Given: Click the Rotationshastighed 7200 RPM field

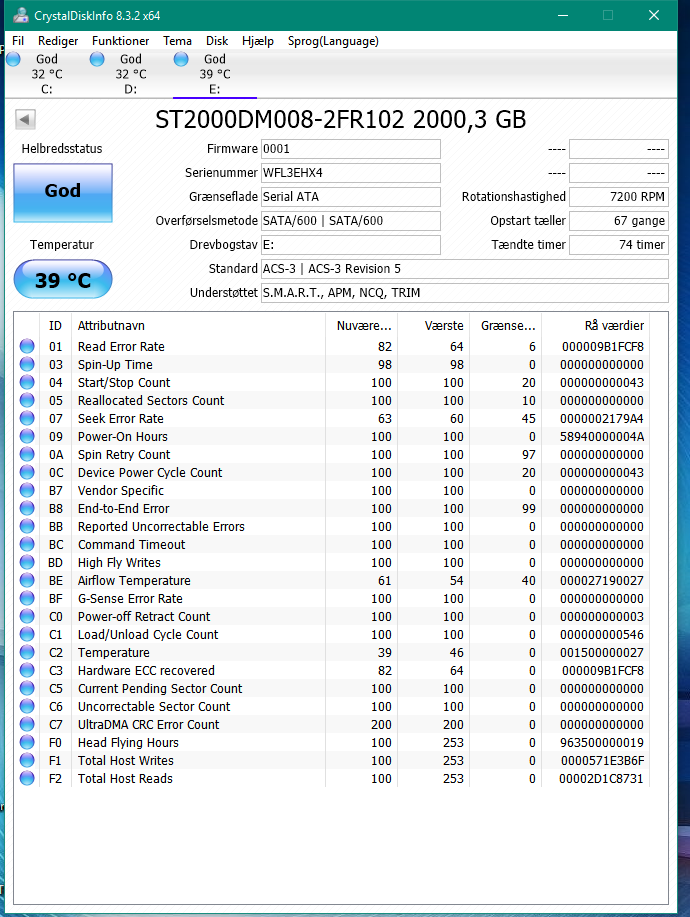Looking at the screenshot, I should point(619,196).
